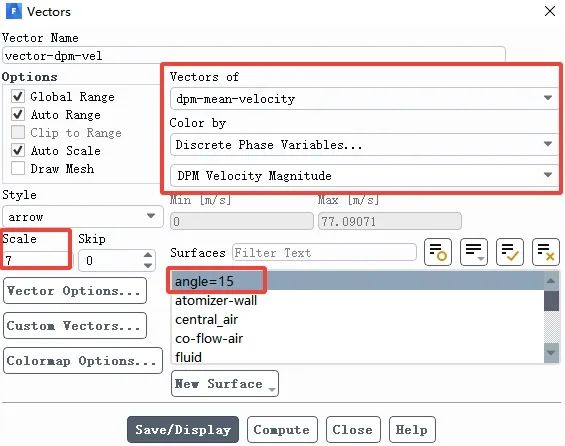This screenshot has width=565, height=446.
Task: Close the Vectors dialog with the X
Action: click(550, 11)
